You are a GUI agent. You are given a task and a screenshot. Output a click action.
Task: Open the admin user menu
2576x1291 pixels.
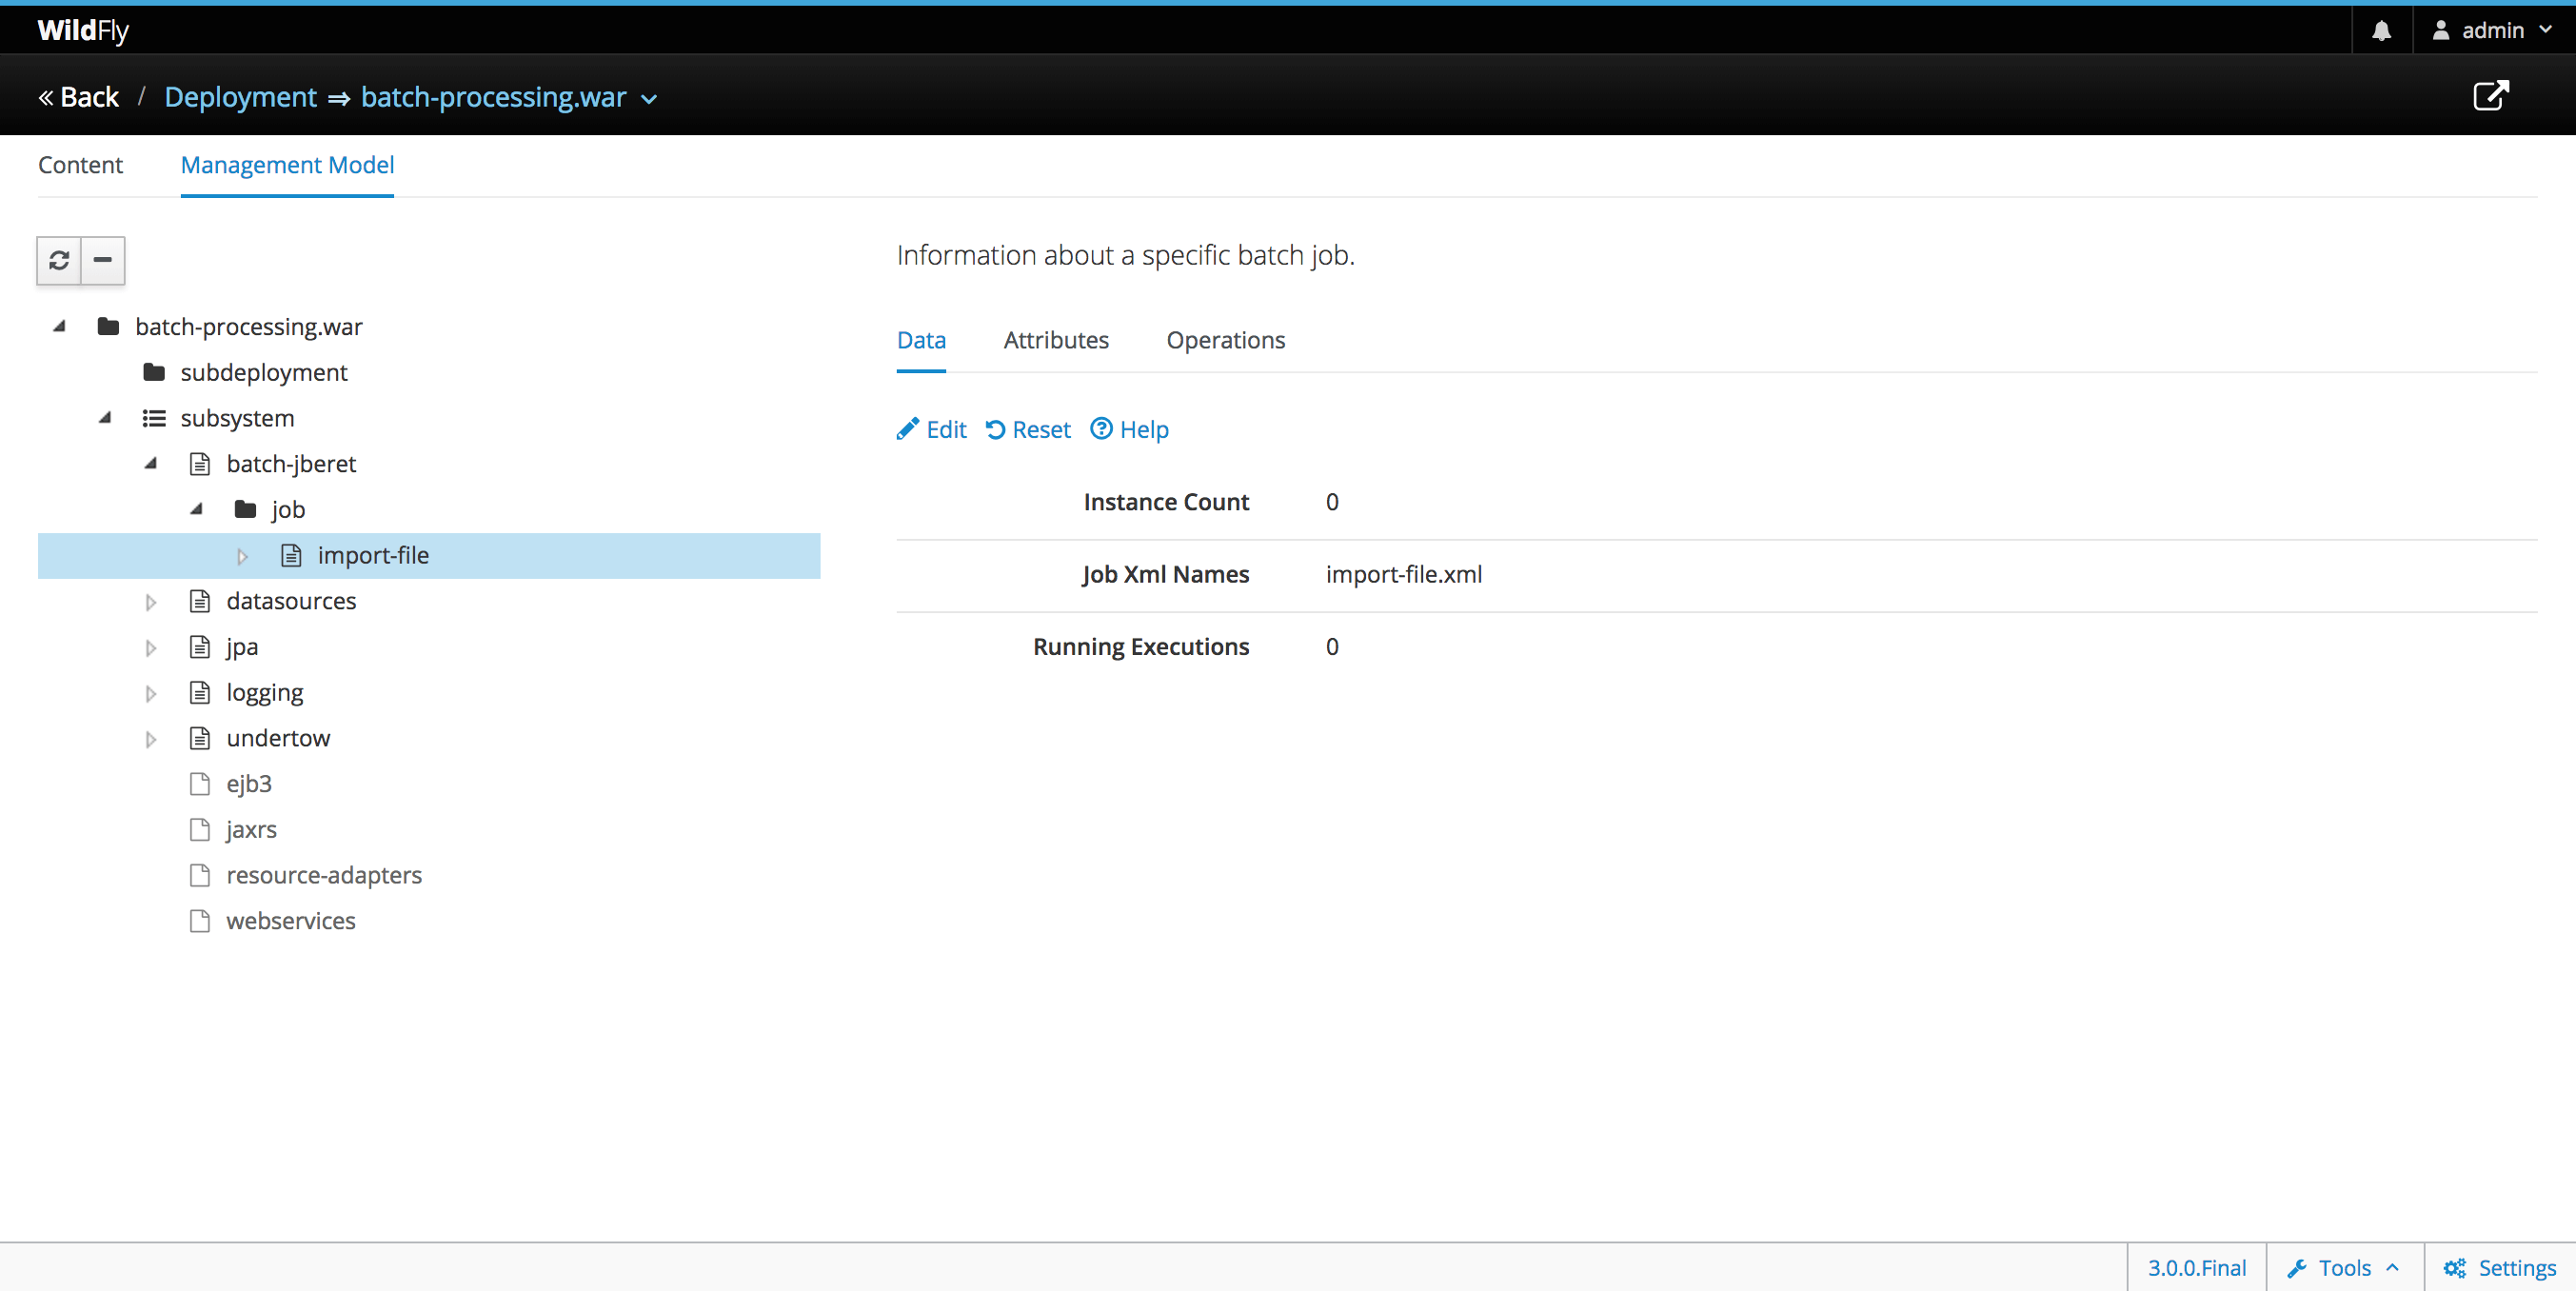click(x=2492, y=30)
